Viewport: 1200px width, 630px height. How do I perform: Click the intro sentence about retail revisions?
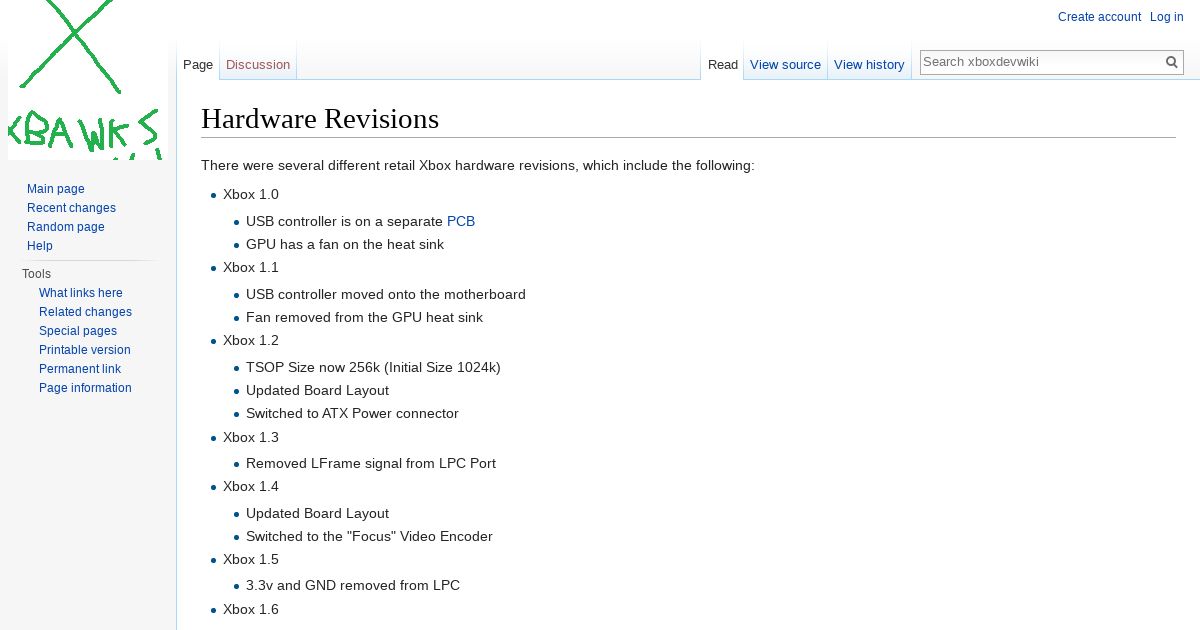[x=478, y=165]
